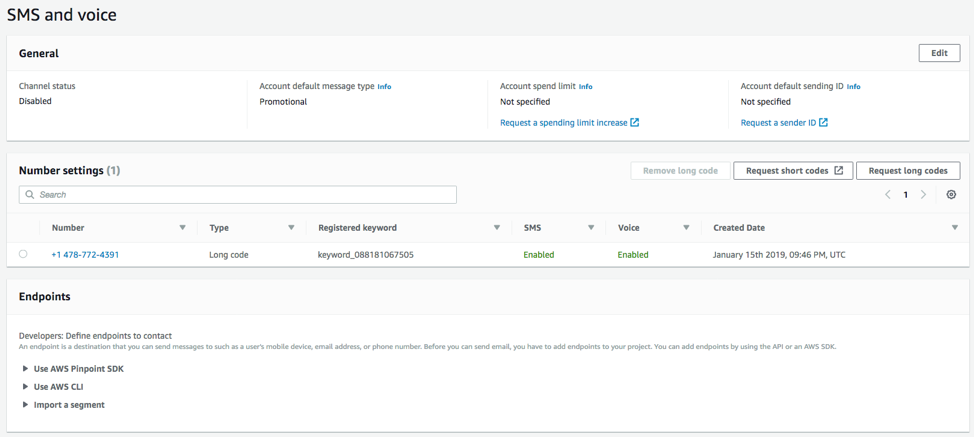Click the external link icon after sender ID
The width and height of the screenshot is (974, 437).
coord(823,122)
